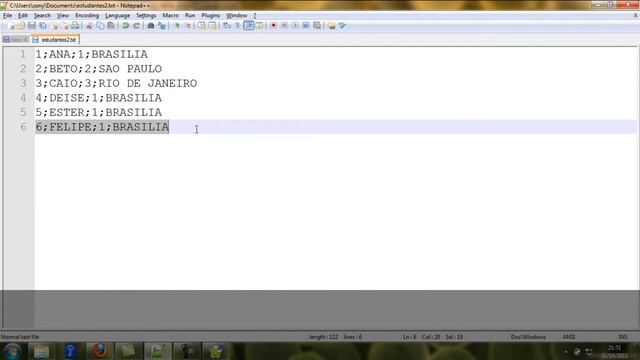Toggle the Show All Characters icon

[x=238, y=26]
